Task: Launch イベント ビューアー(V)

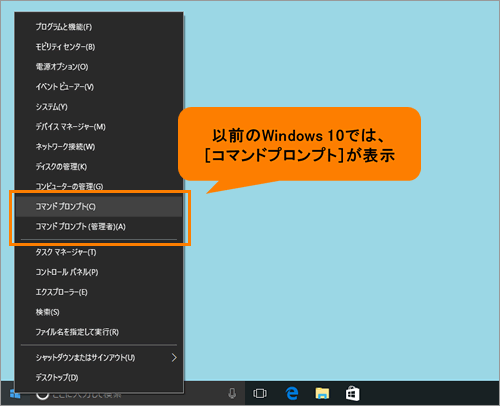Action: pyautogui.click(x=99, y=87)
